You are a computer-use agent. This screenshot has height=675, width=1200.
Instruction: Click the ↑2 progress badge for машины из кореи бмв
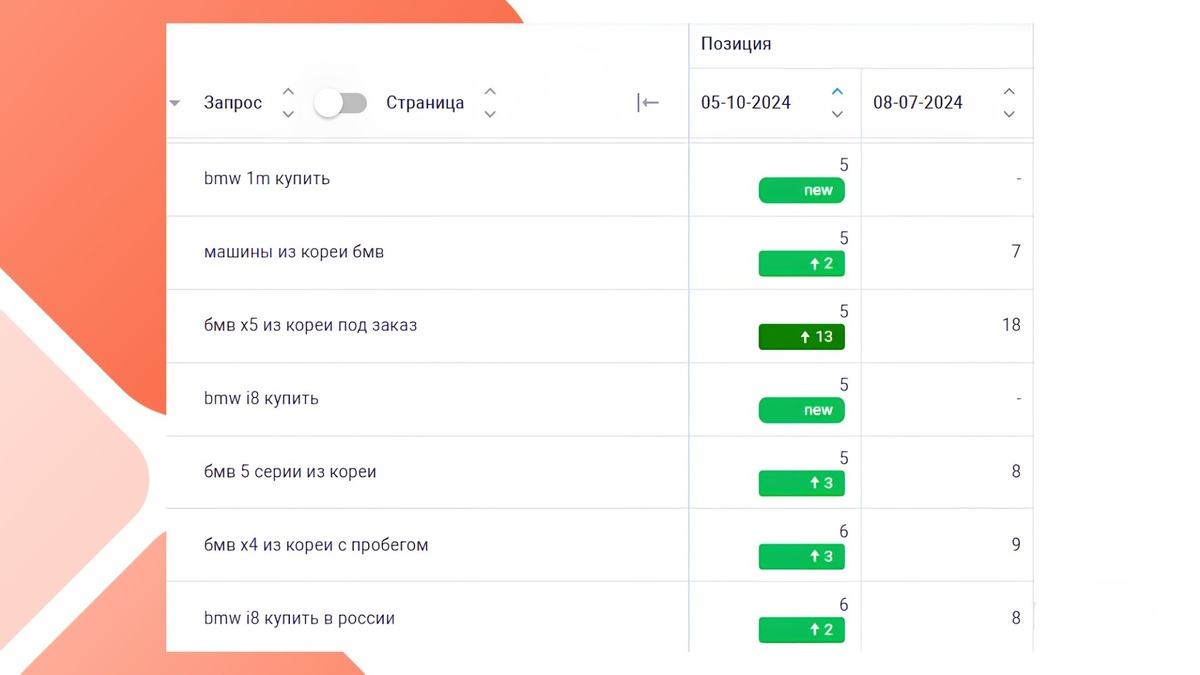pyautogui.click(x=802, y=263)
